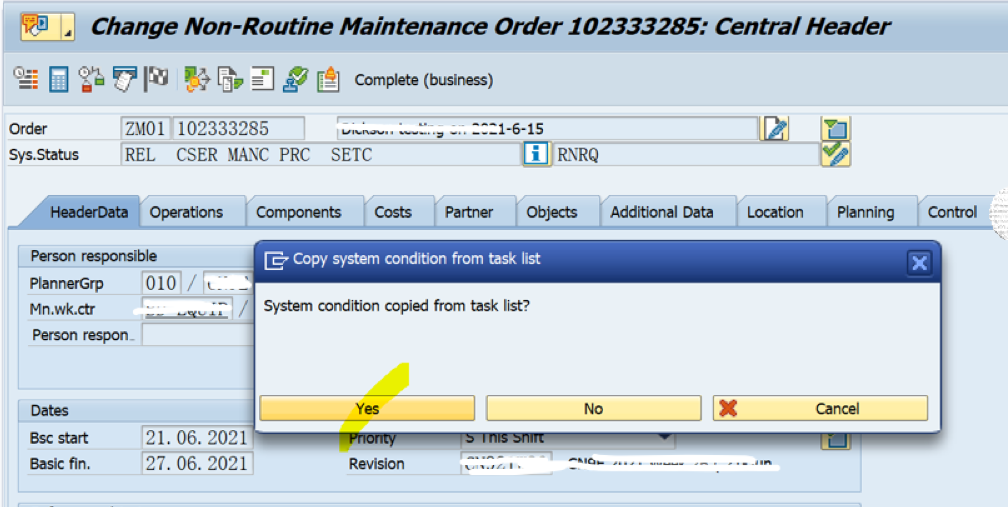1008x507 pixels.
Task: Click the white list sheet toolbar icon
Action: coord(262,79)
